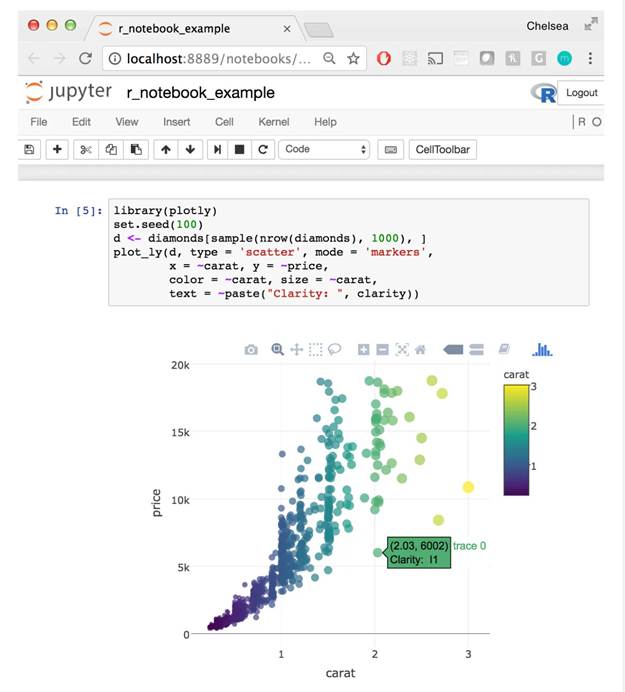625x692 pixels.
Task: Click the '20k' y-axis tick label
Action: click(x=181, y=365)
